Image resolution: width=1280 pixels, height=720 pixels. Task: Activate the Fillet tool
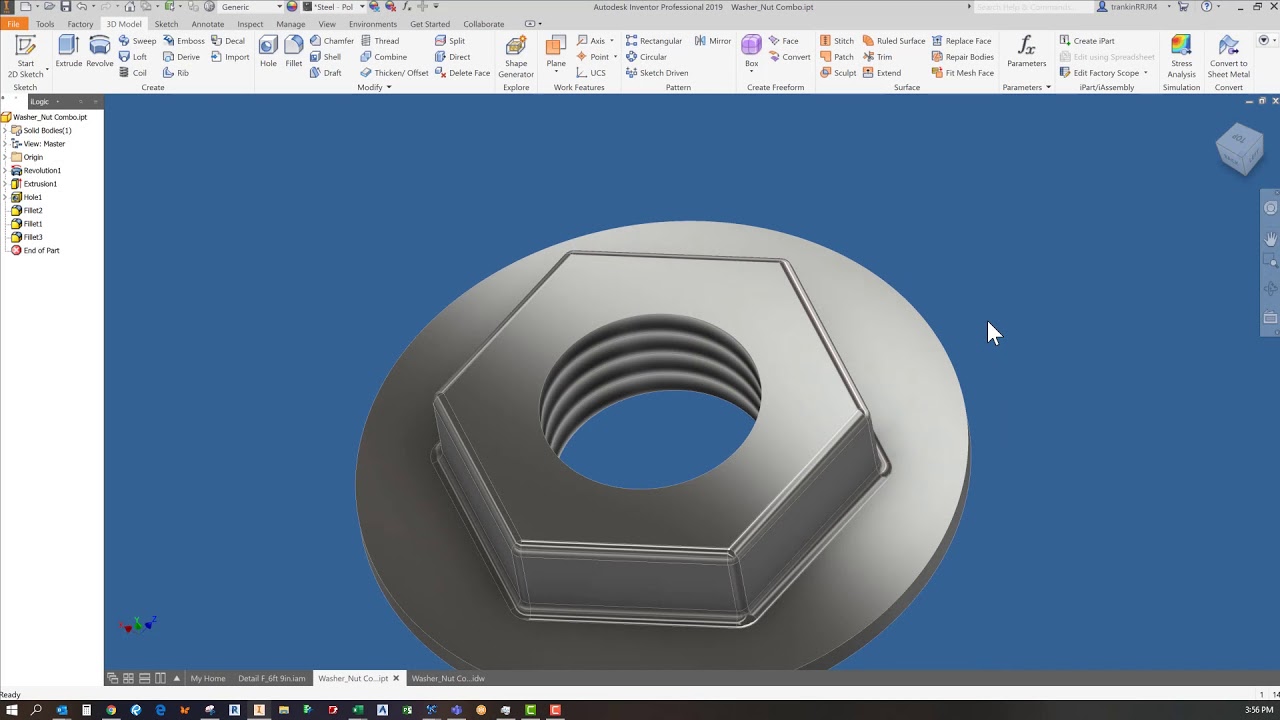[294, 52]
